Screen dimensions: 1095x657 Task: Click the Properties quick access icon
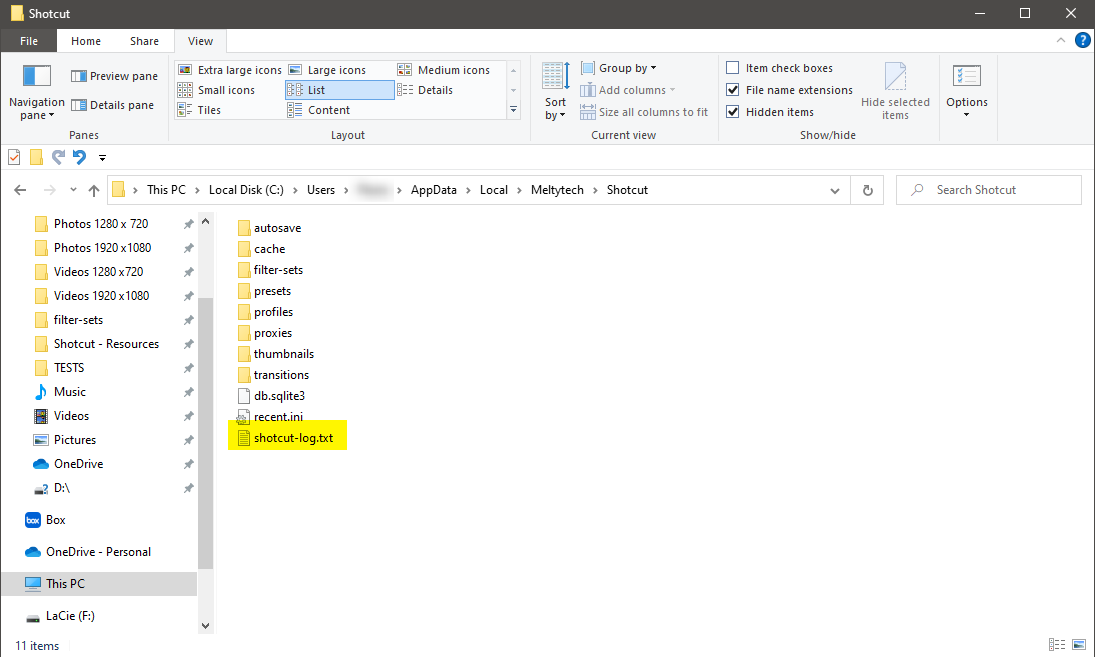click(14, 158)
